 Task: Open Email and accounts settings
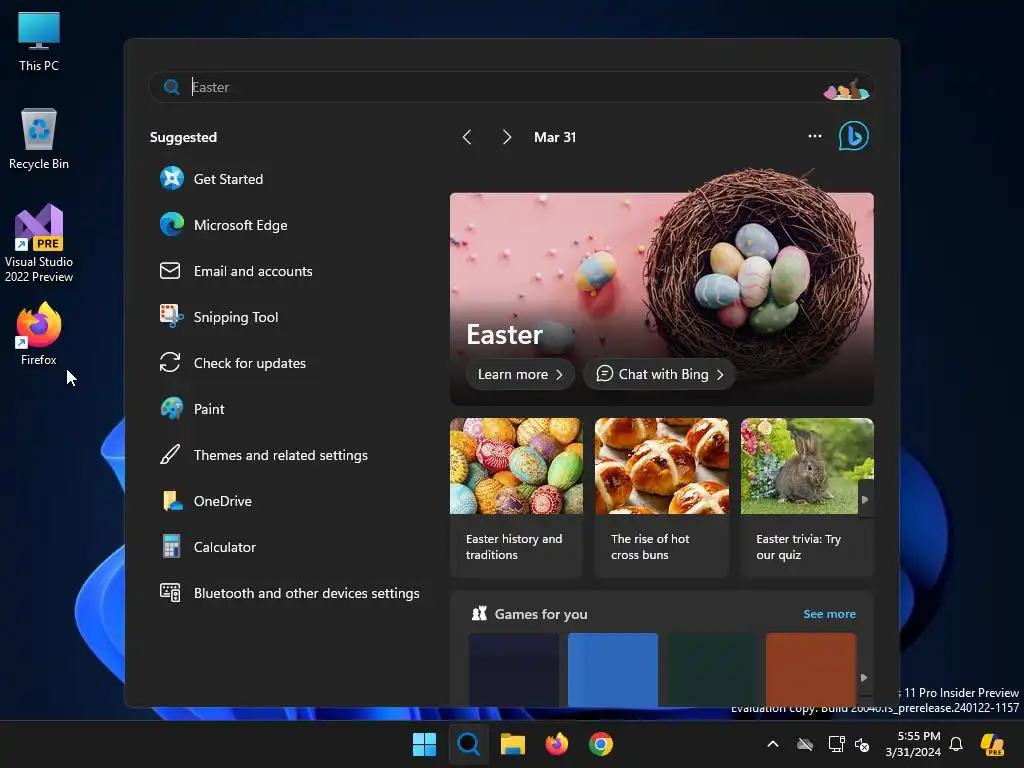tap(236, 271)
